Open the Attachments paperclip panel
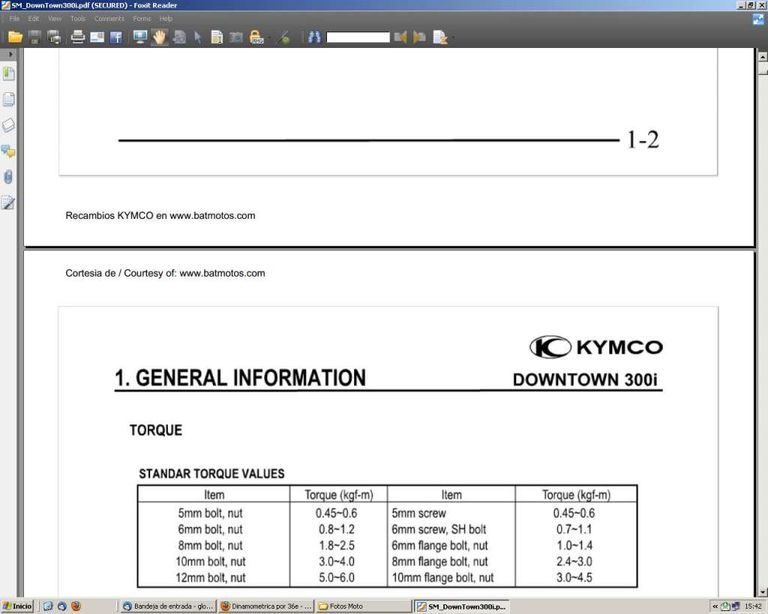The image size is (768, 614). point(9,177)
